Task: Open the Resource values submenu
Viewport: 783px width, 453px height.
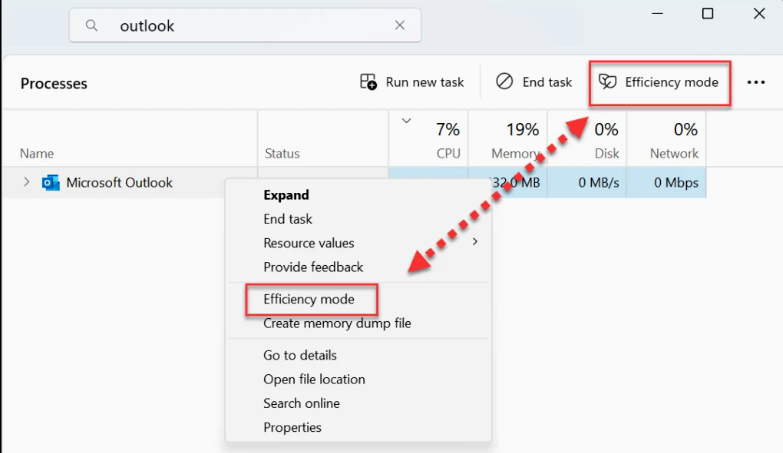Action: [308, 243]
